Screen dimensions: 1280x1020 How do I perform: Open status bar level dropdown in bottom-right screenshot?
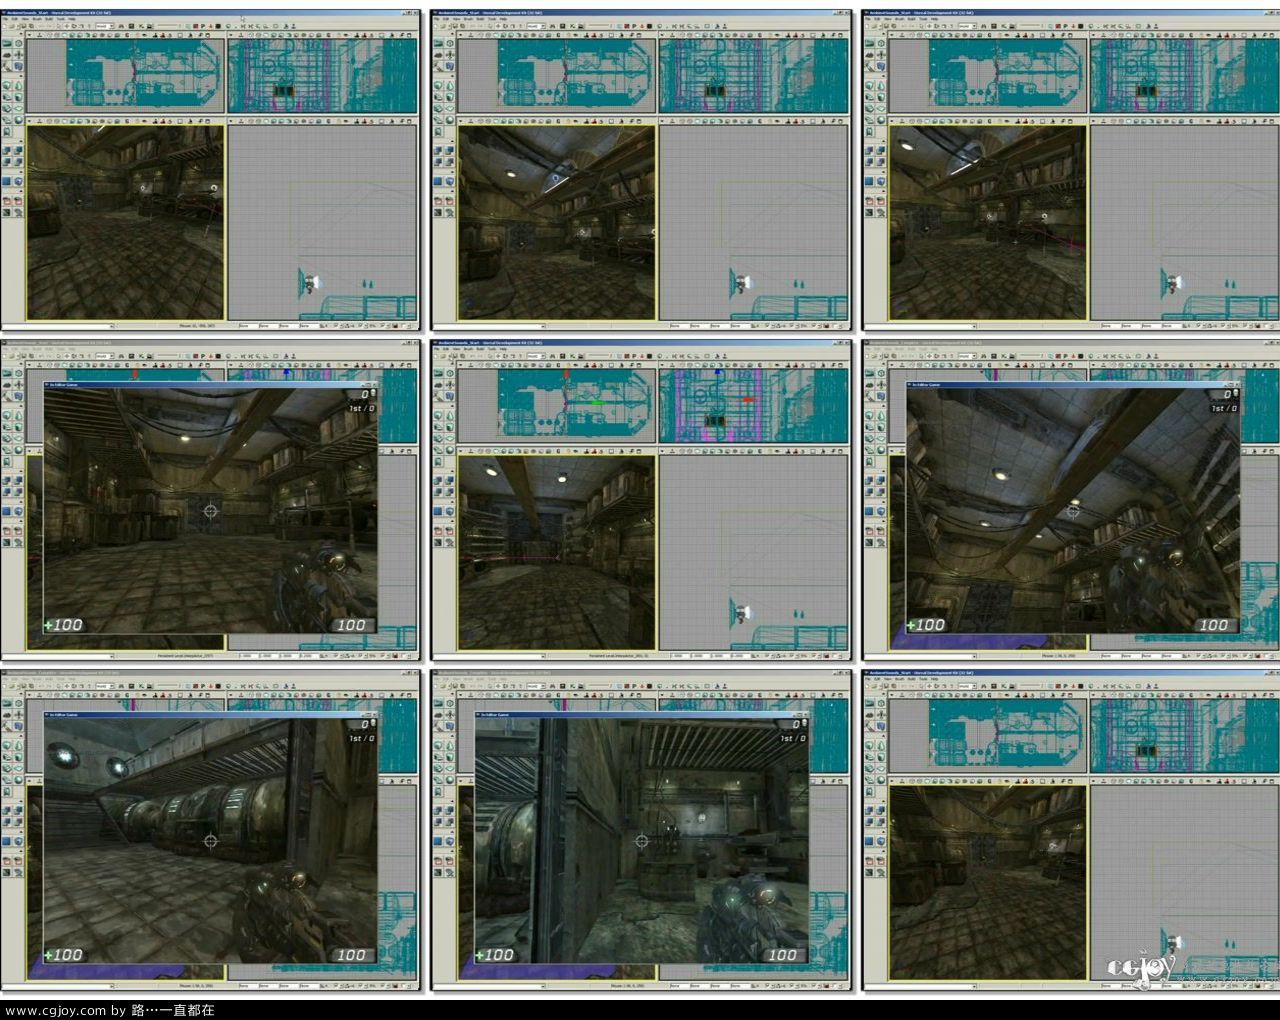(921, 986)
